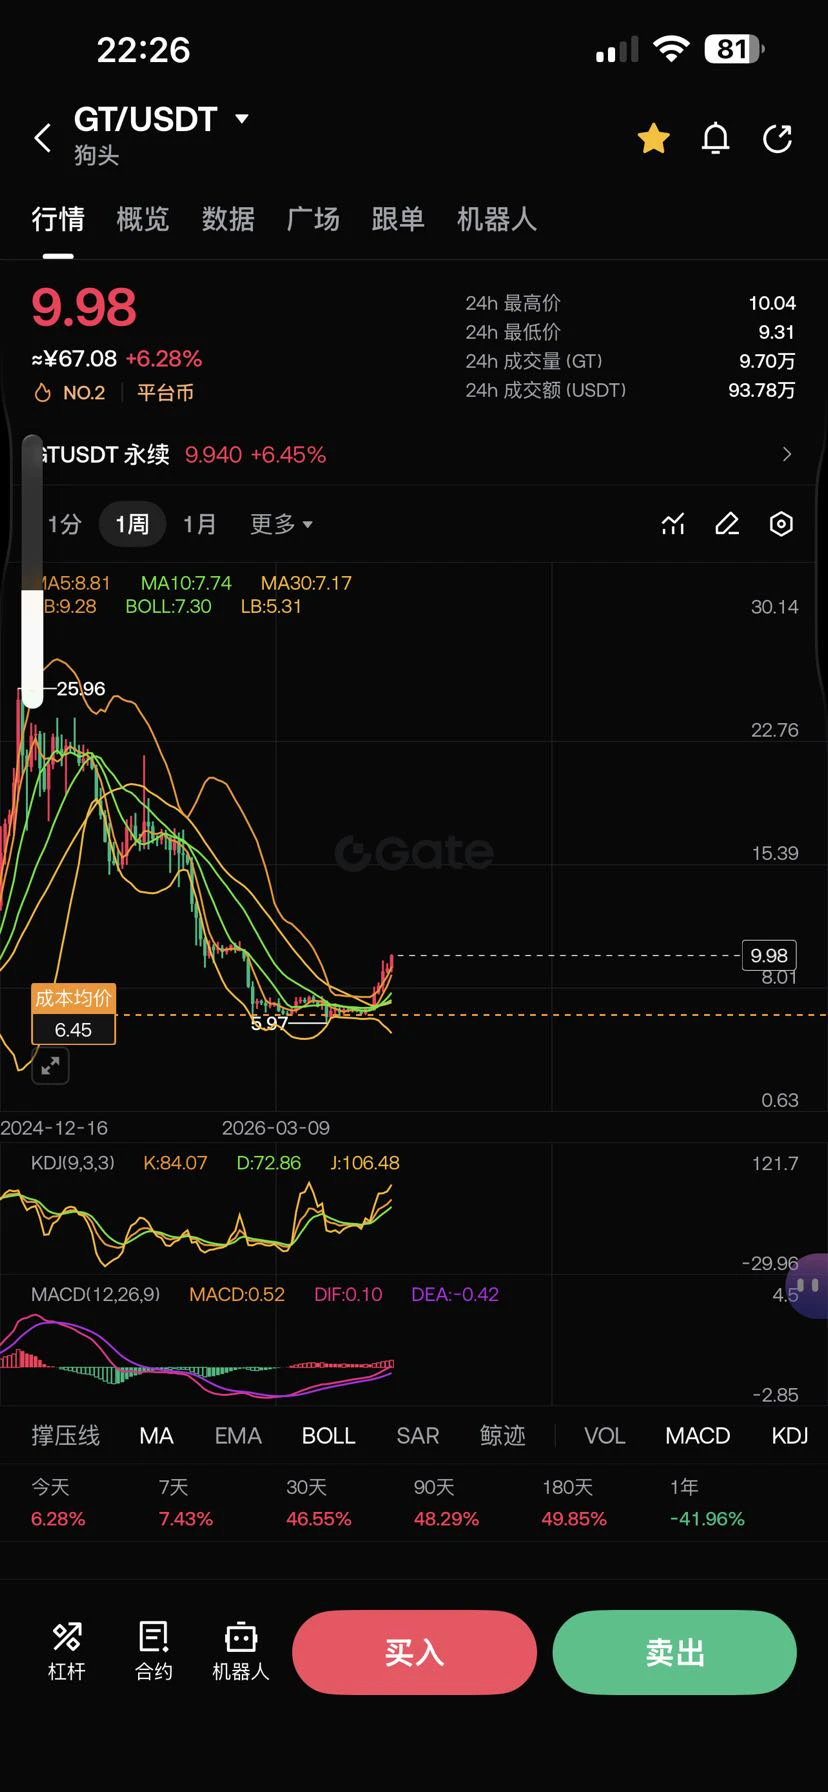
Task: Tap the ≈¥67.08 converted price
Action: click(74, 358)
